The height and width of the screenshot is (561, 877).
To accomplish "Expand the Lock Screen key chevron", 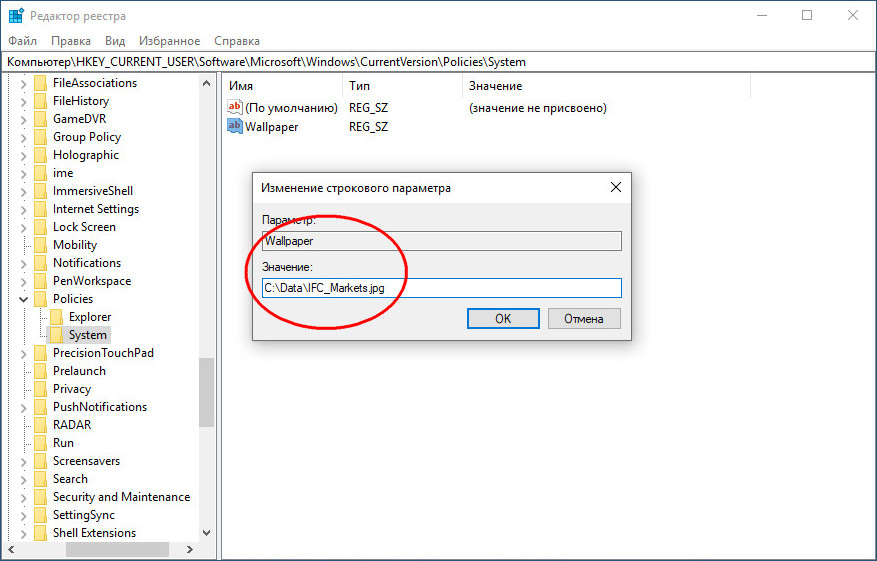I will tap(23, 228).
